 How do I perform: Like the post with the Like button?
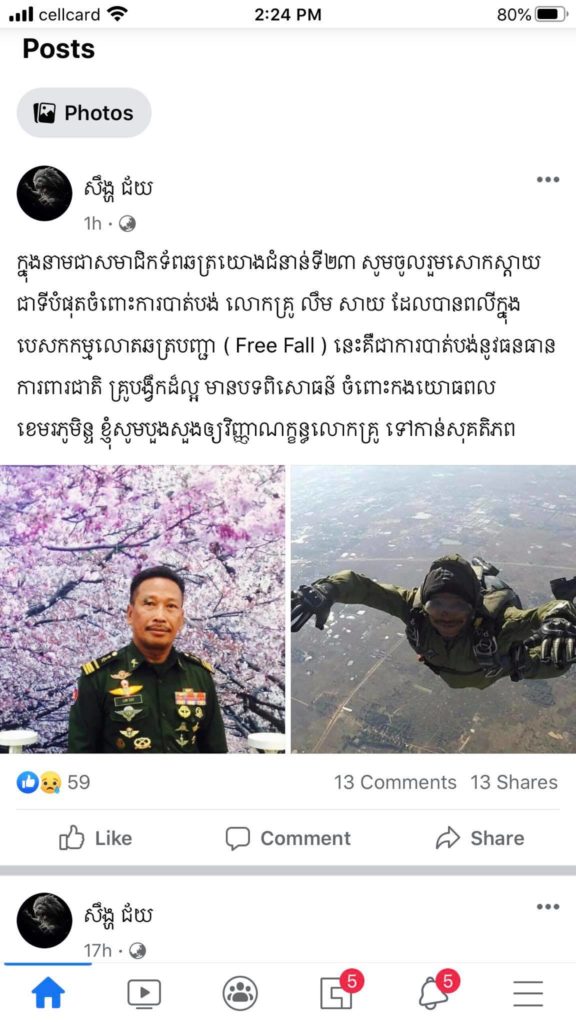[95, 838]
